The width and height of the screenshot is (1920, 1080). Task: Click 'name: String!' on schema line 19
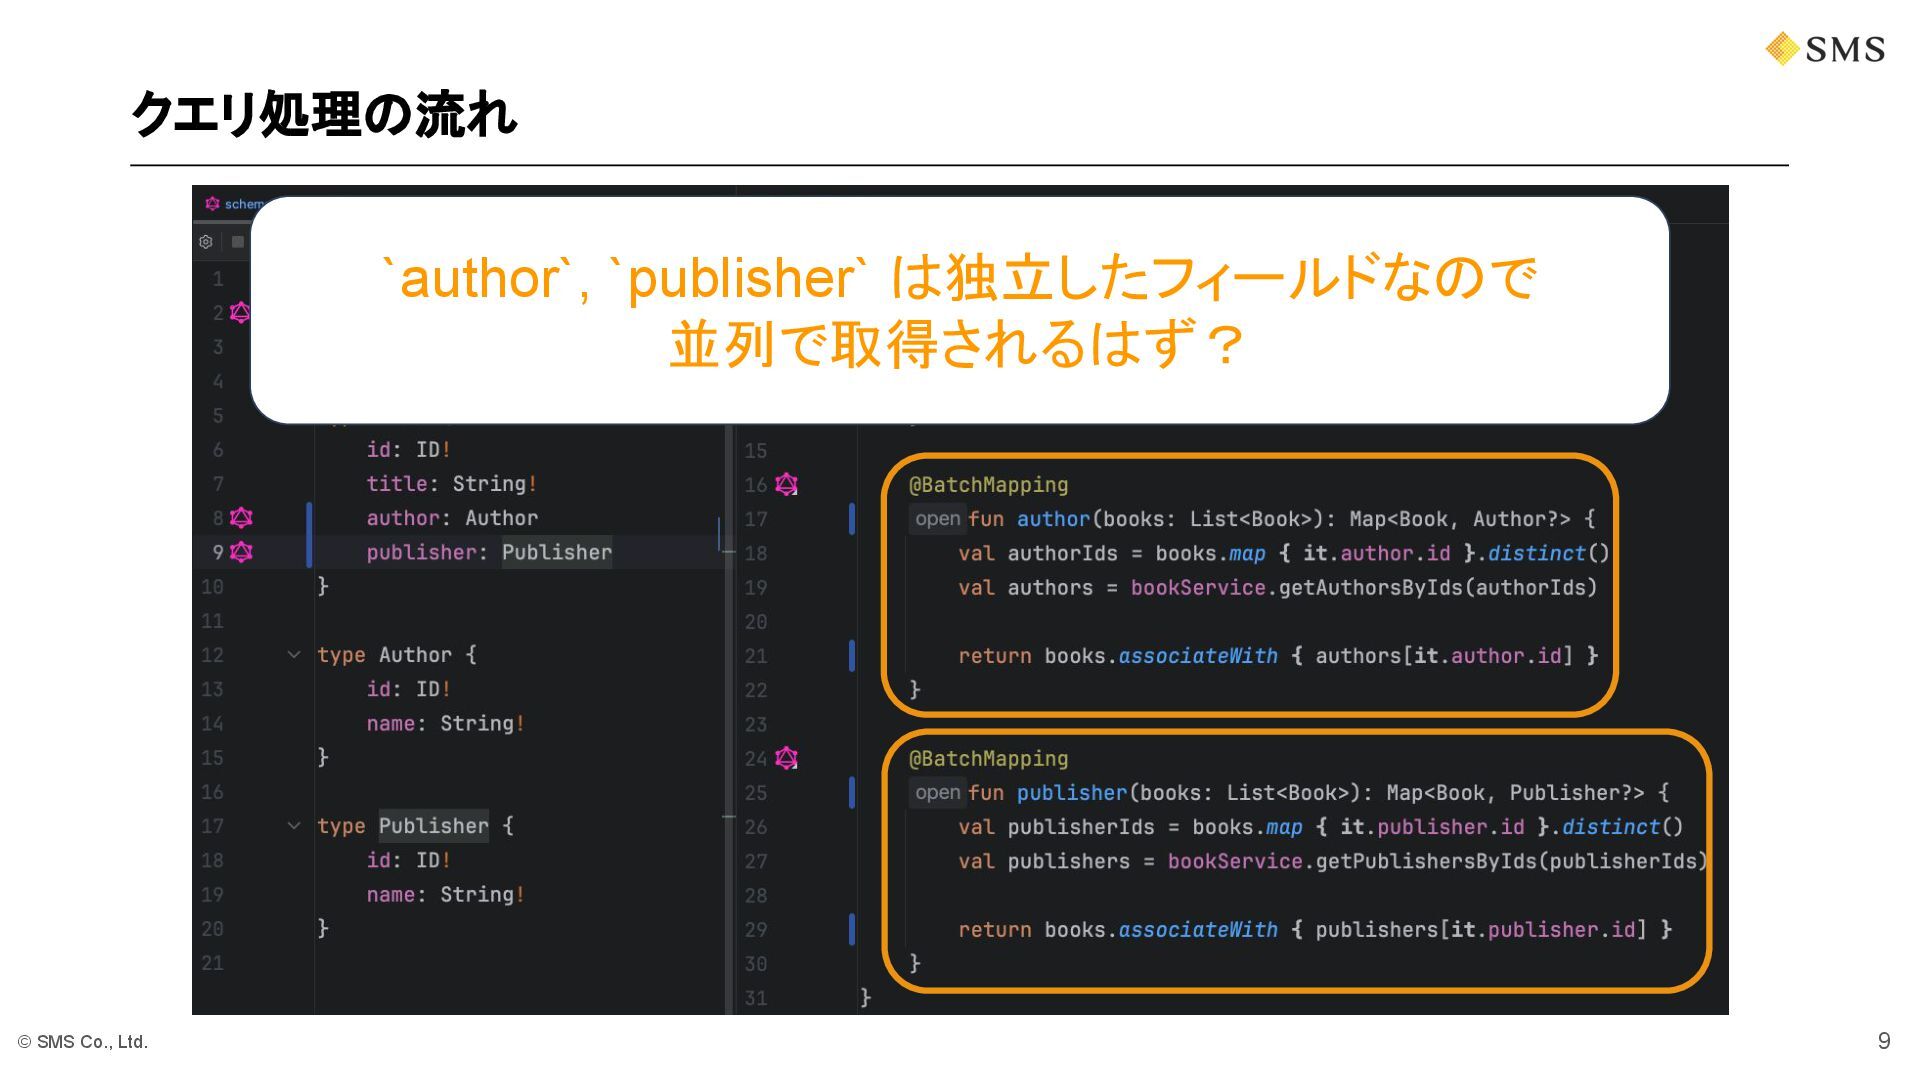point(446,894)
